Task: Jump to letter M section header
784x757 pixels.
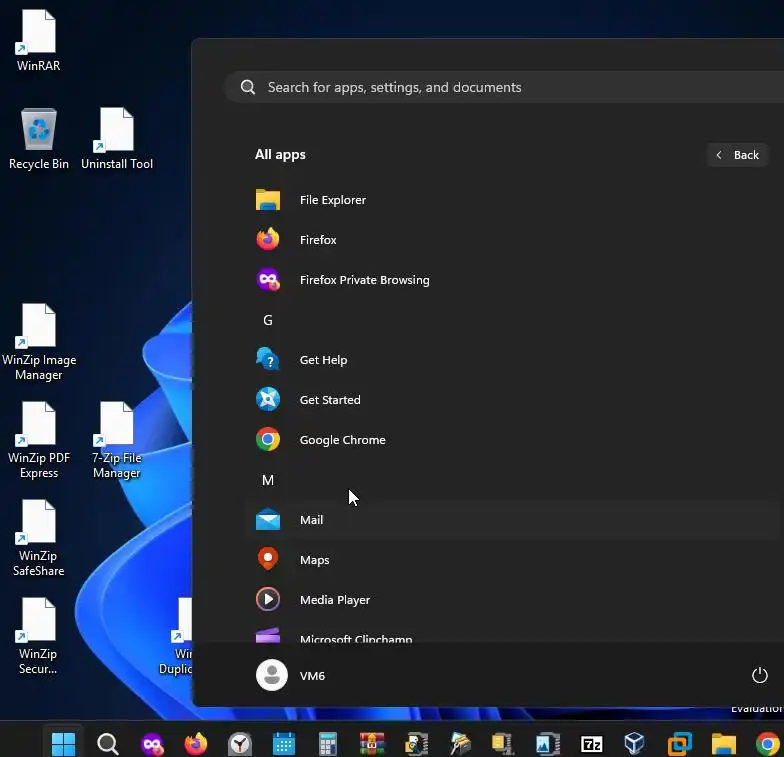Action: 268,480
